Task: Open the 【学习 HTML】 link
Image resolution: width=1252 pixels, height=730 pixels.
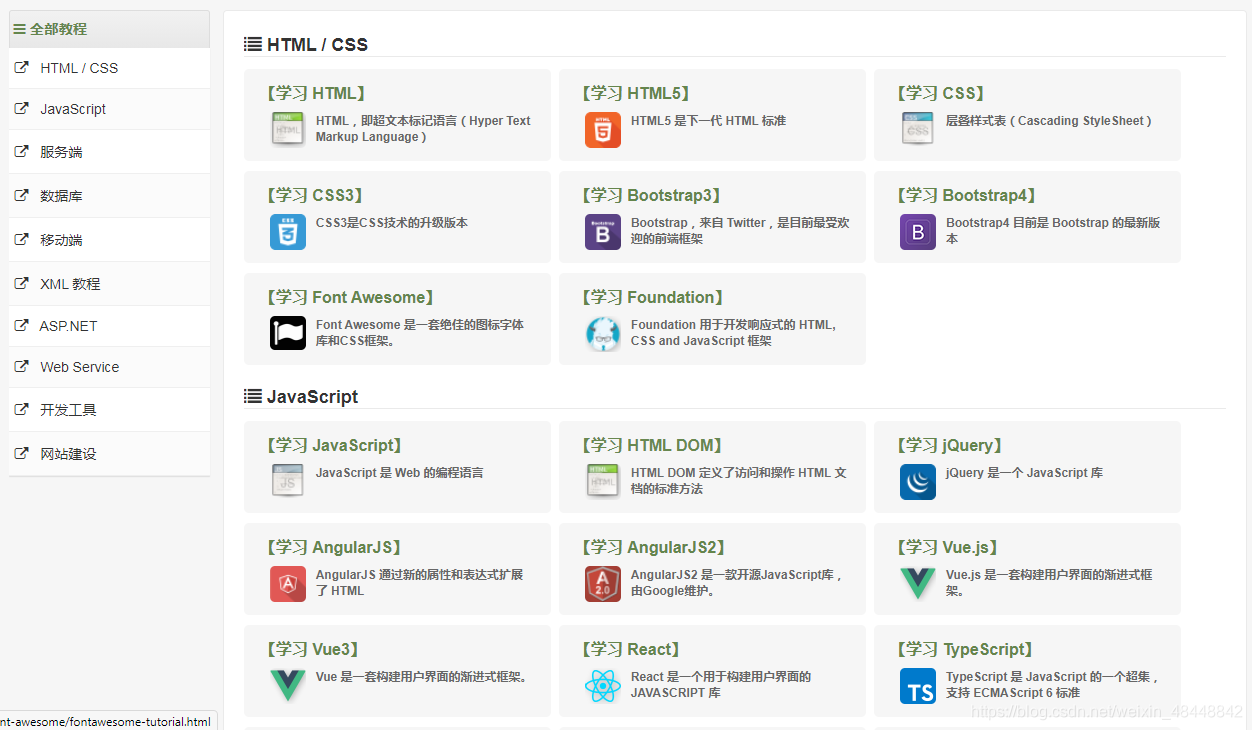Action: [316, 93]
